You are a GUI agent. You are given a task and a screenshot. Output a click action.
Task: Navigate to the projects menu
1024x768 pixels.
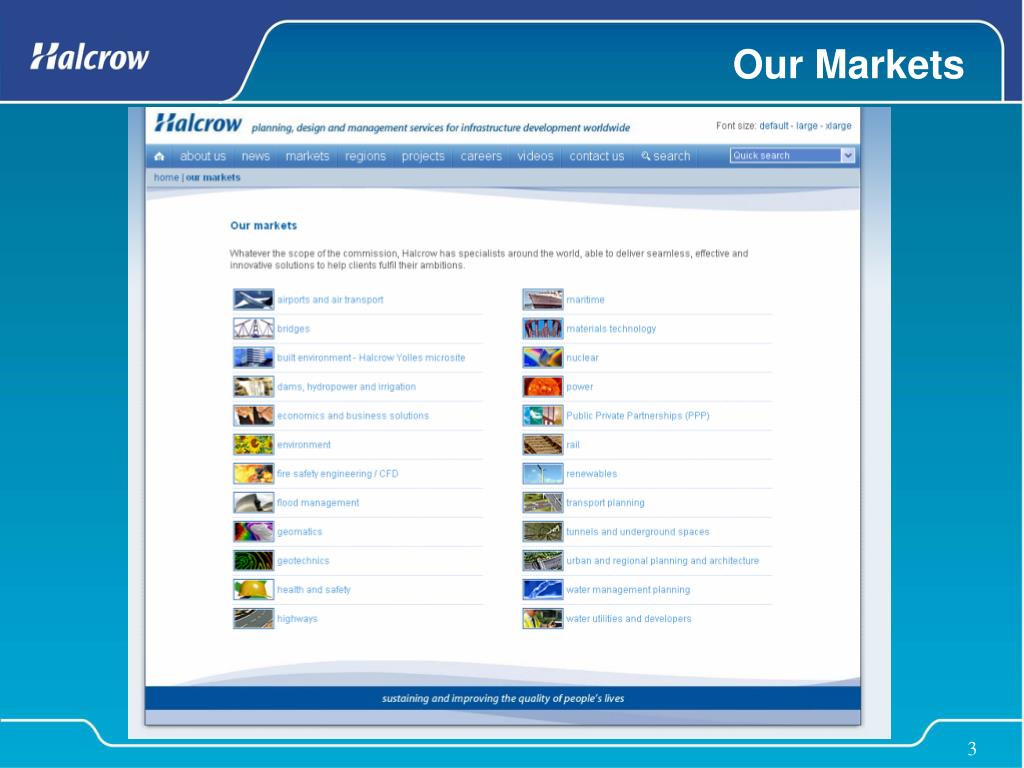(x=423, y=156)
